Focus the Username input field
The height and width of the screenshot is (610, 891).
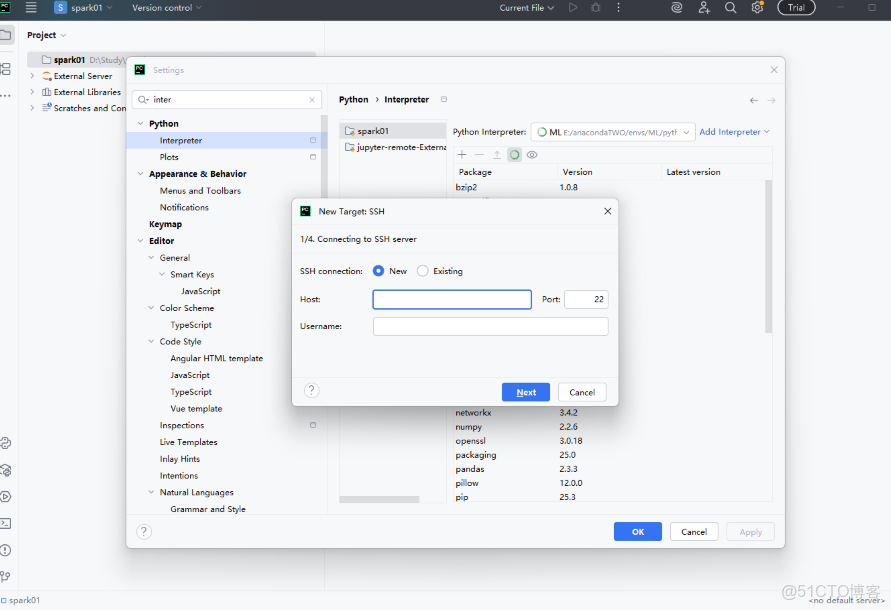click(x=490, y=326)
